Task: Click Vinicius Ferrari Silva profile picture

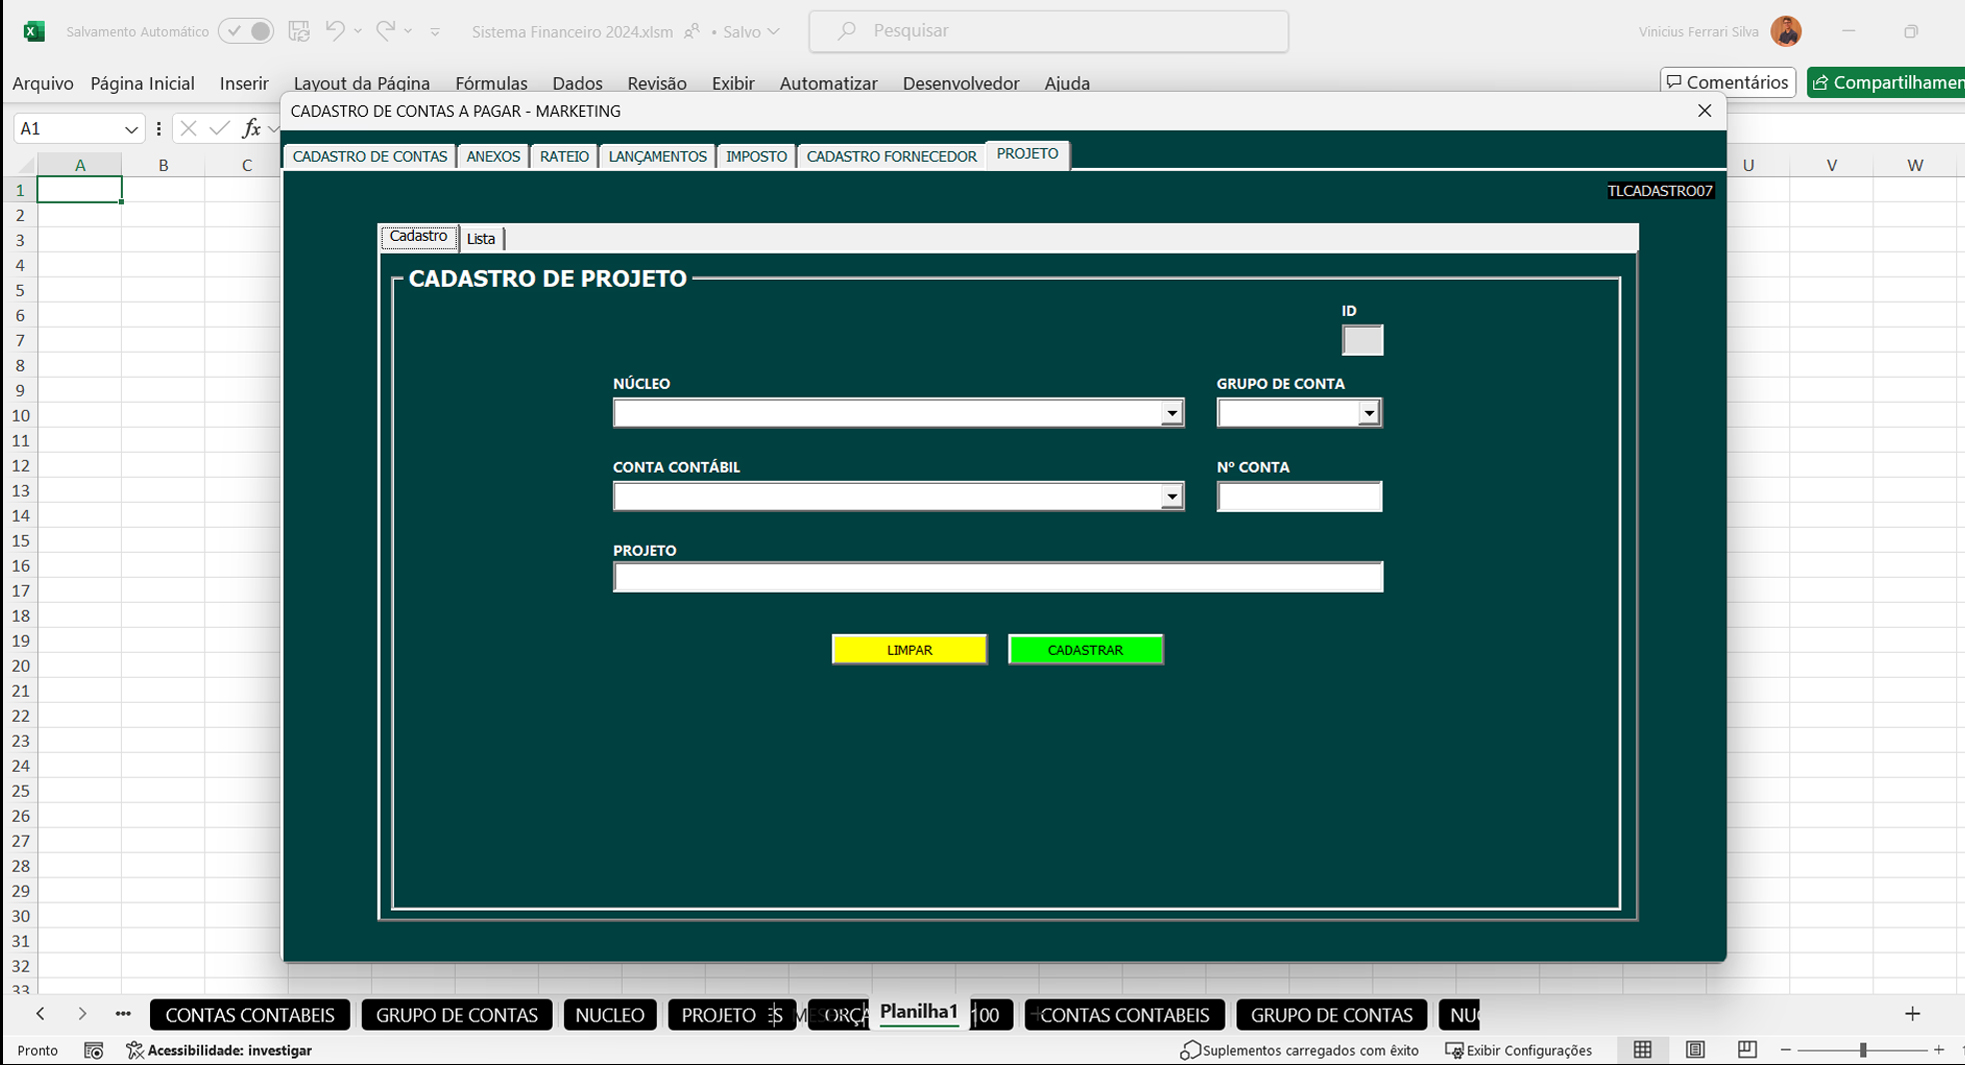Action: pyautogui.click(x=1786, y=31)
